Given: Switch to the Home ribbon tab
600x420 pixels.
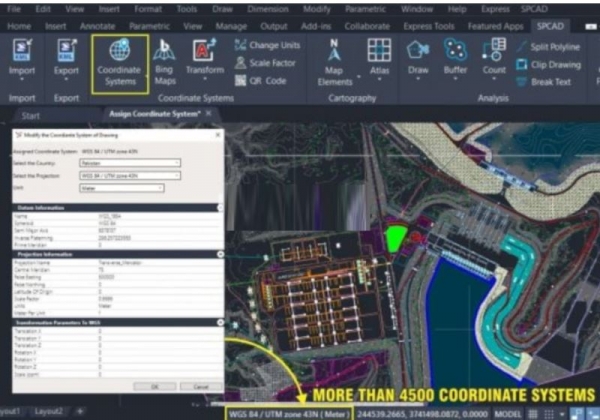Looking at the screenshot, I should click(x=19, y=26).
